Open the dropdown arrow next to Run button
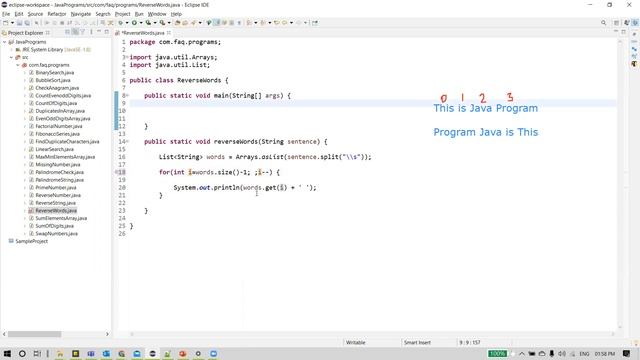 (140, 23)
